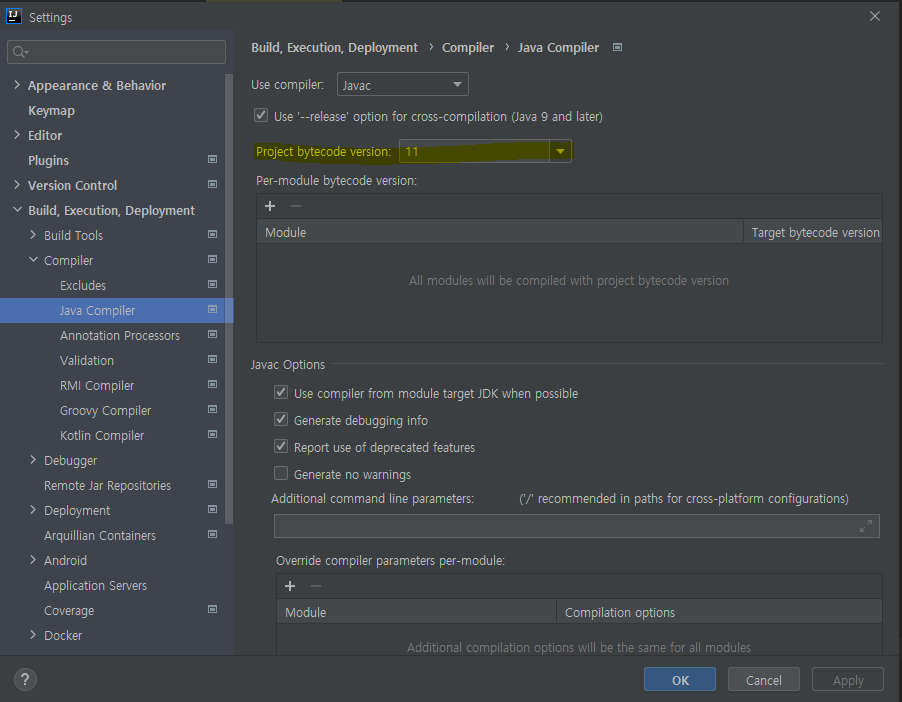The image size is (902, 702).
Task: Collapse Build, Execution, Deployment section
Action: pyautogui.click(x=17, y=210)
